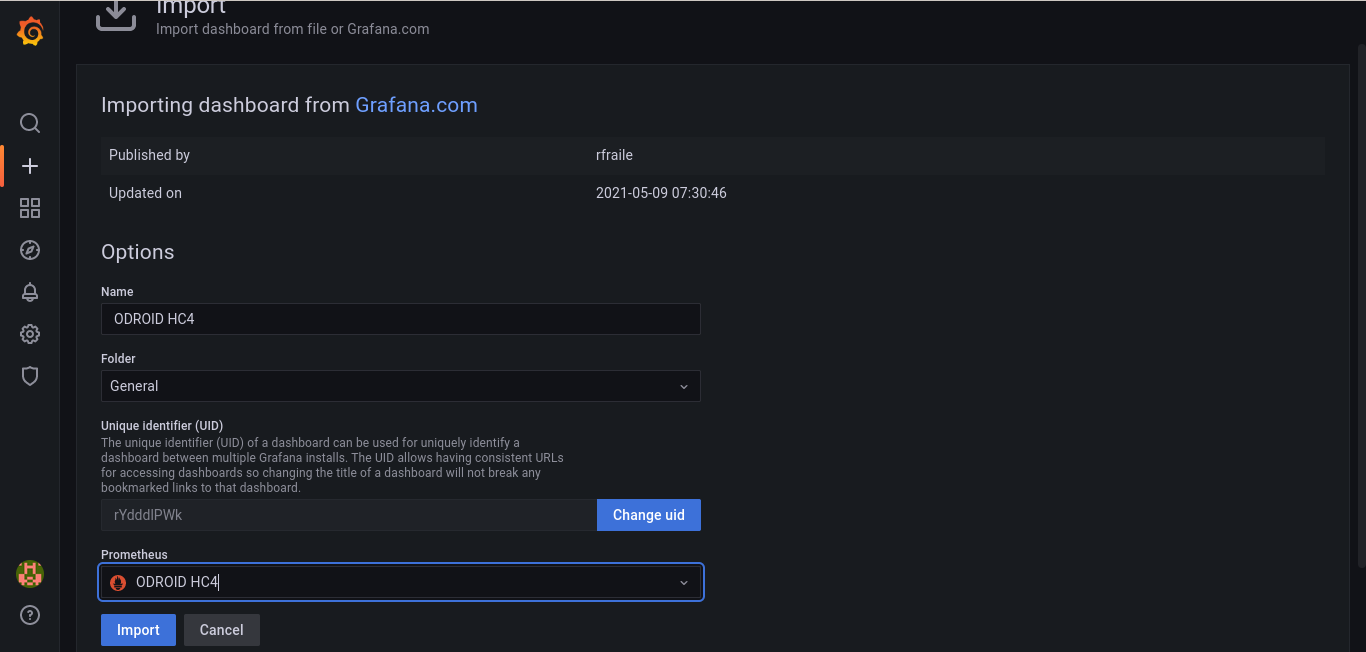
Task: Open the Alerting bell icon
Action: [30, 292]
